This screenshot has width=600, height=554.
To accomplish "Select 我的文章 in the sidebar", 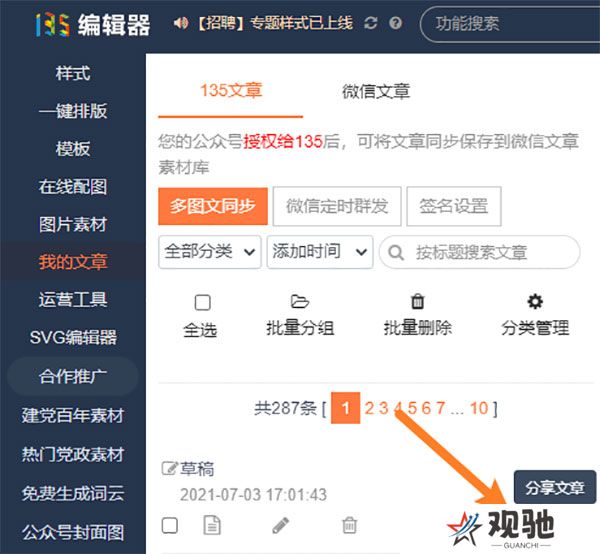I will (x=73, y=262).
